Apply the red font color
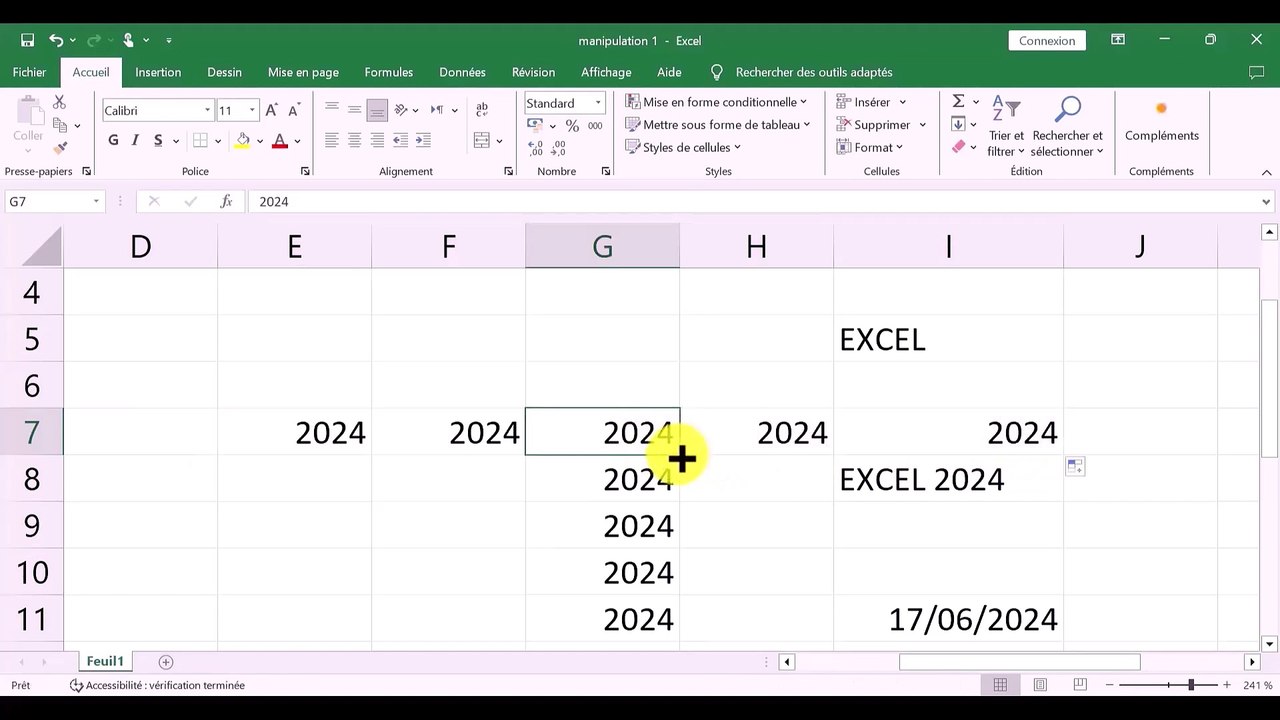 tap(280, 141)
